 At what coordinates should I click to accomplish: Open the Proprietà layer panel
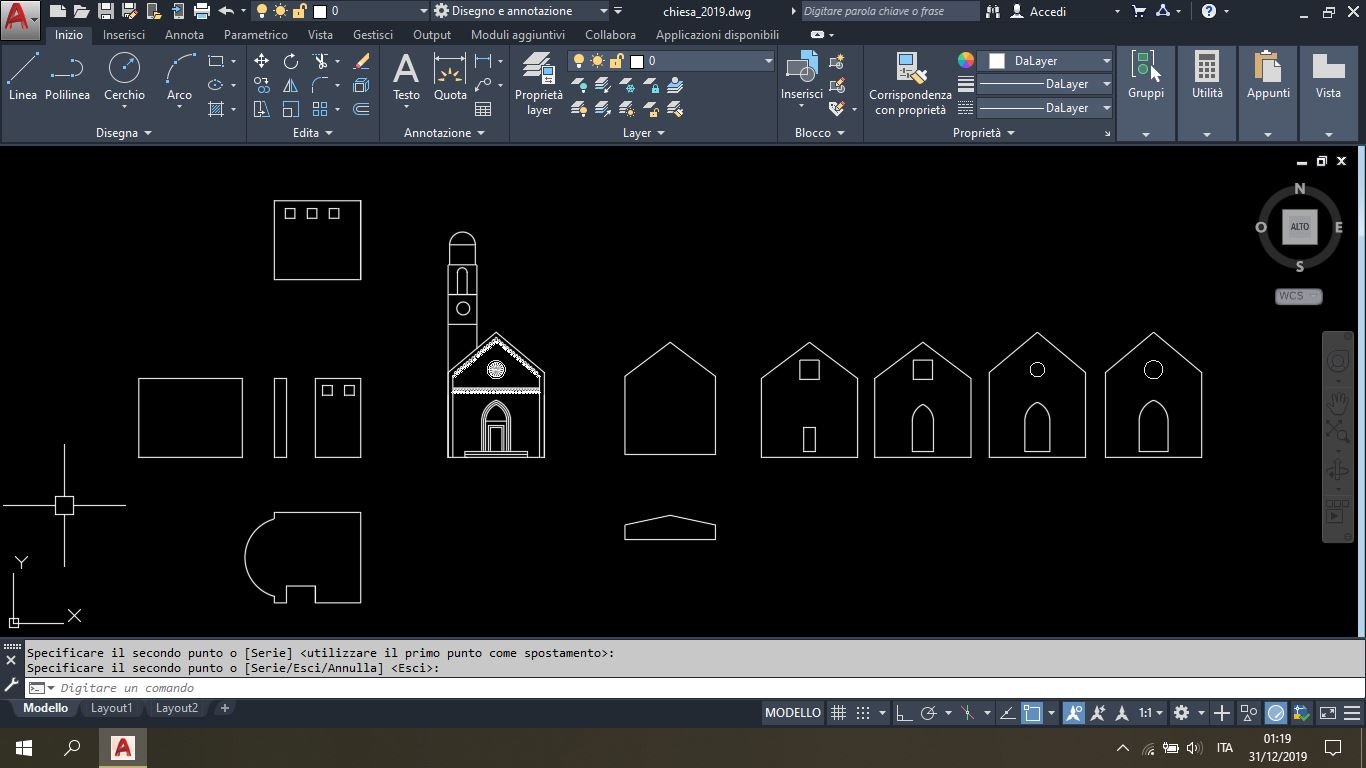tap(538, 84)
